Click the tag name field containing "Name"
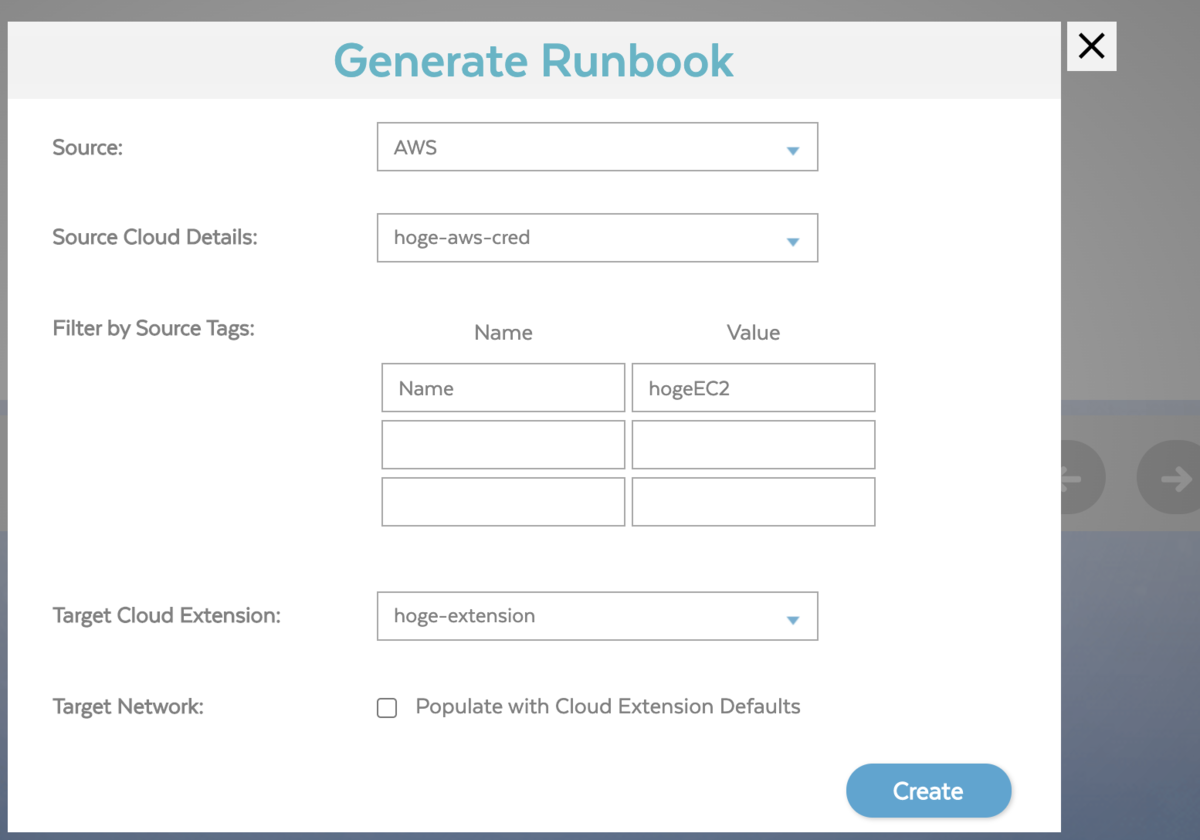Image resolution: width=1200 pixels, height=840 pixels. [x=503, y=388]
